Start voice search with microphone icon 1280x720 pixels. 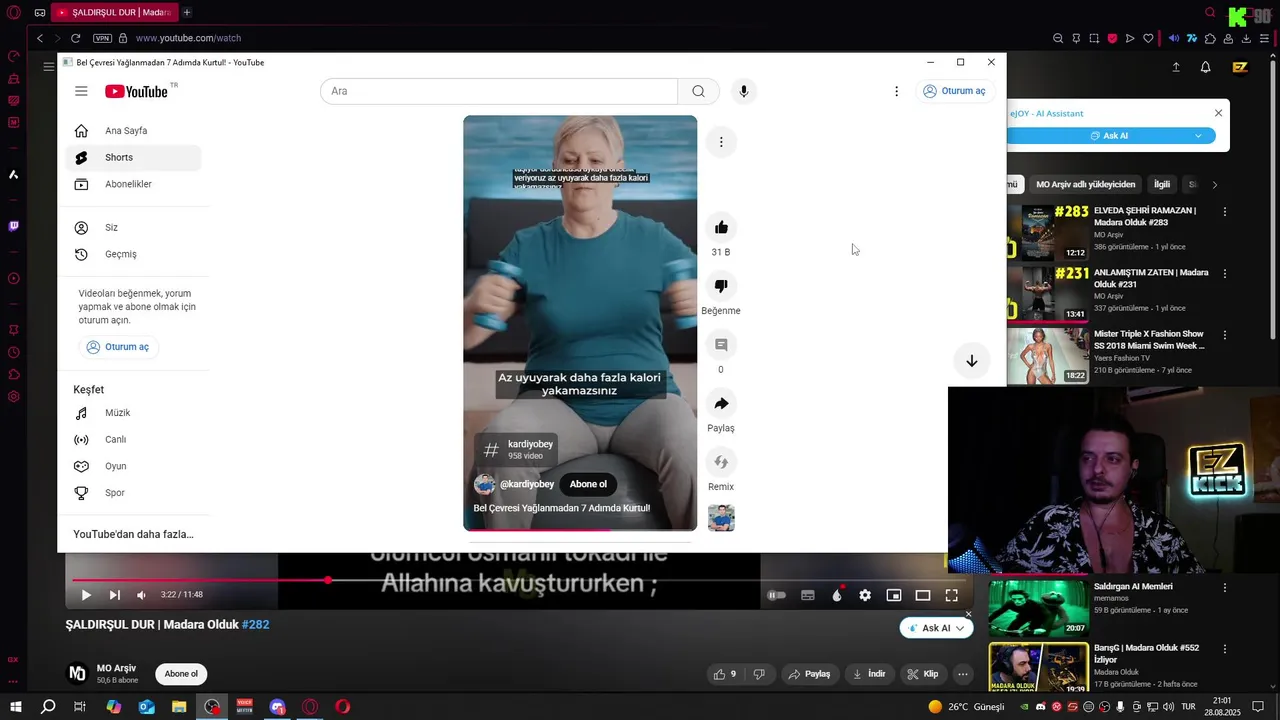743,91
